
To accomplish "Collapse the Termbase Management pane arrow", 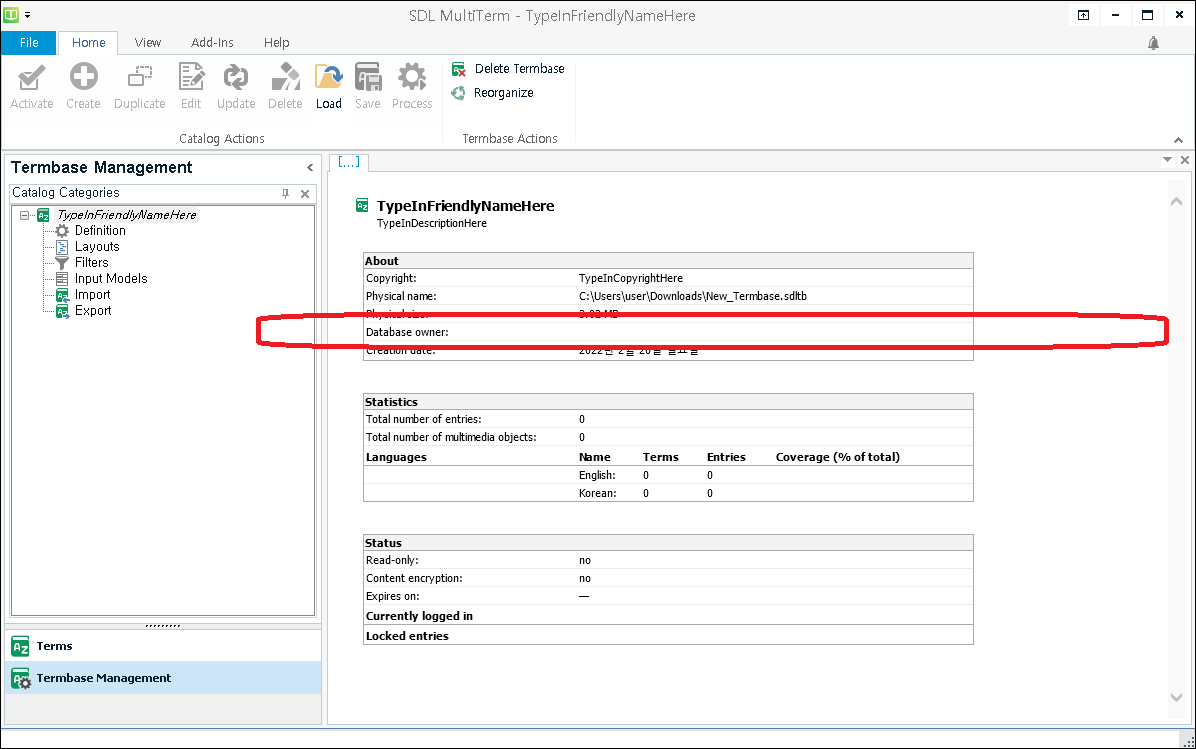I will point(310,168).
